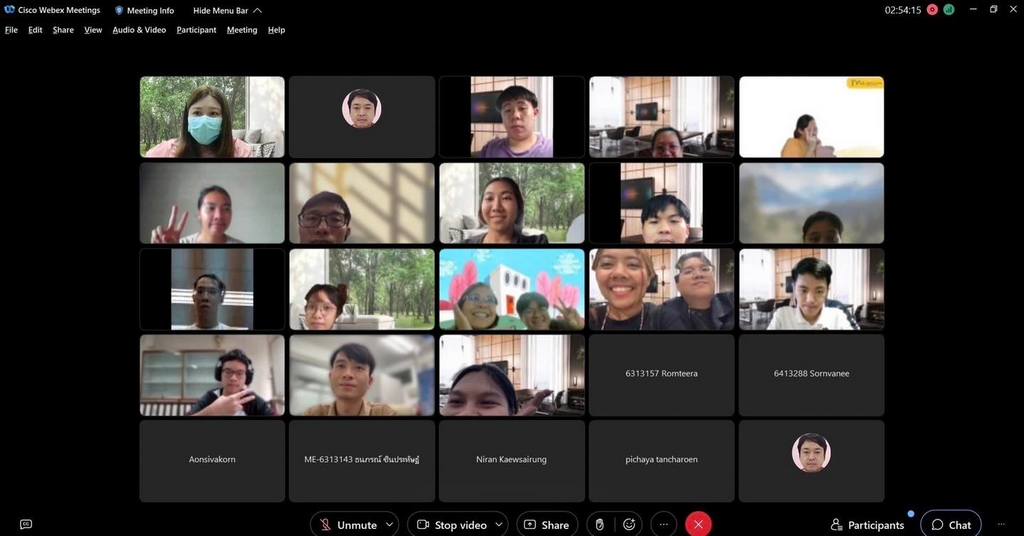The image size is (1024, 536).
Task: Open the more options ellipsis in toolbar
Action: click(x=663, y=524)
